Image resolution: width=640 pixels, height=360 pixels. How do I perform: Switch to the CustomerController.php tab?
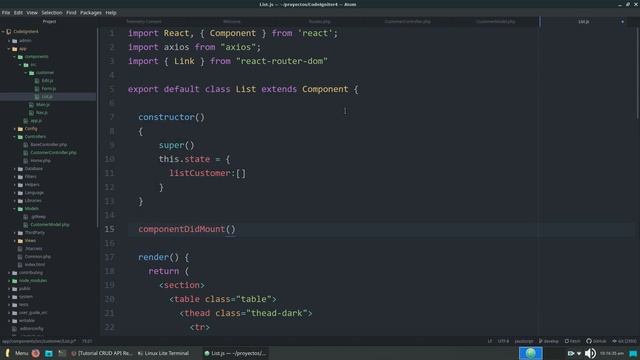coord(407,21)
